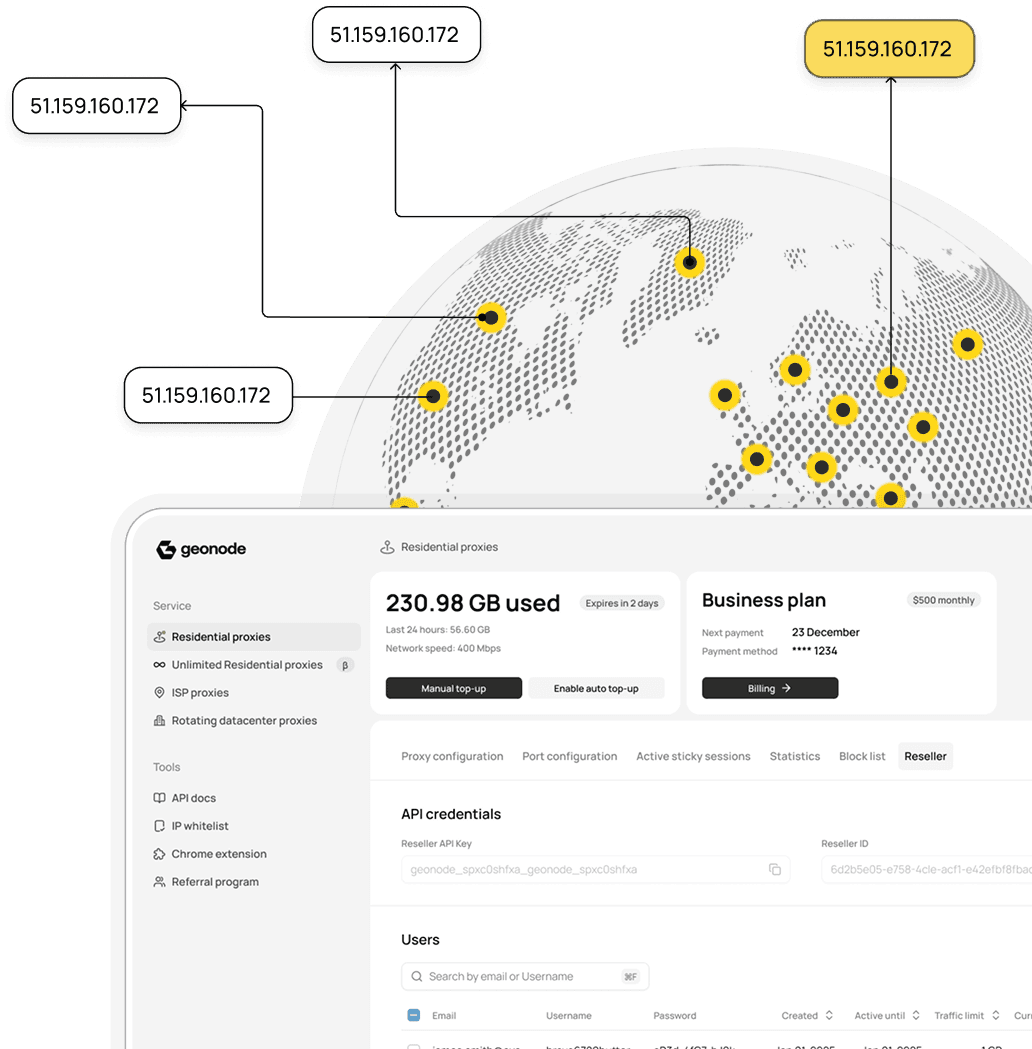Switch to the Port configuration tab
The image size is (1032, 1049).
570,757
